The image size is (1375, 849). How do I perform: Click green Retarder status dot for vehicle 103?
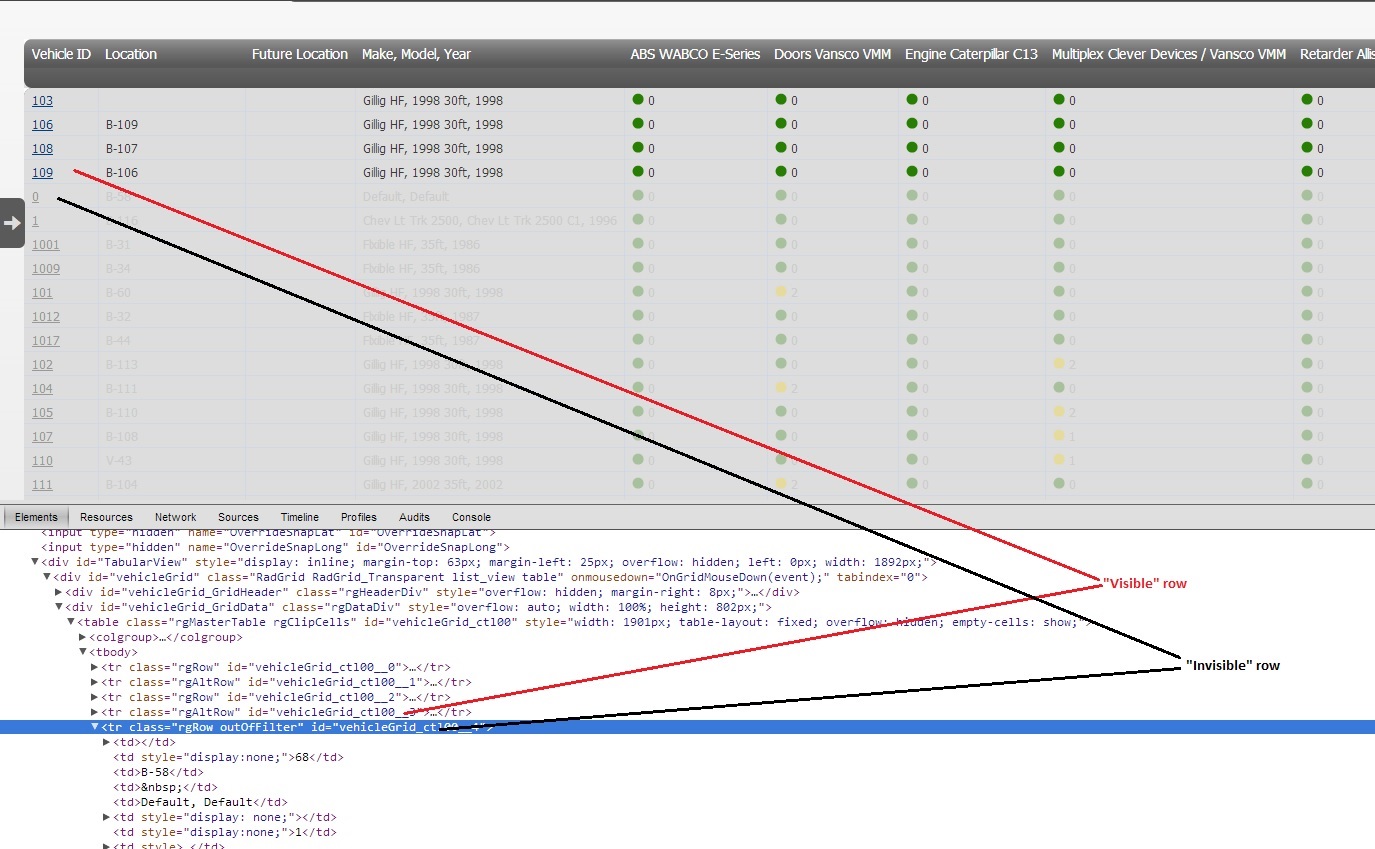point(1306,99)
